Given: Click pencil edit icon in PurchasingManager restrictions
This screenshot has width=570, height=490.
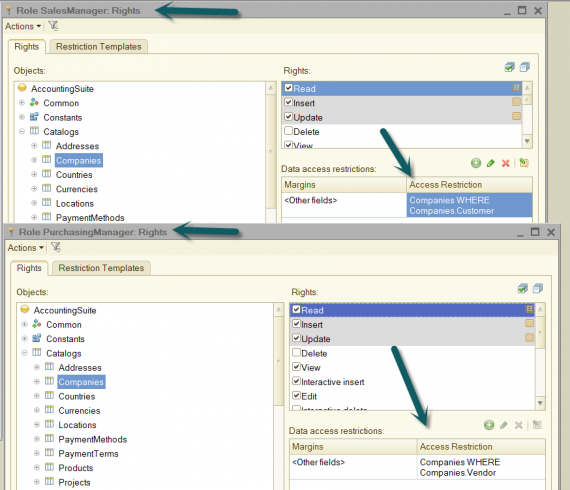Looking at the screenshot, I should click(504, 425).
